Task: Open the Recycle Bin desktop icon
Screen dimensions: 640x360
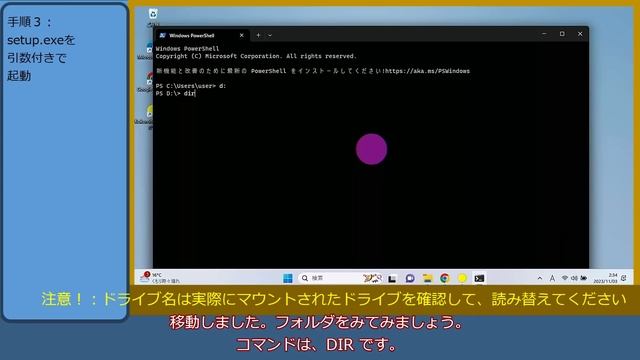Action: tap(153, 15)
